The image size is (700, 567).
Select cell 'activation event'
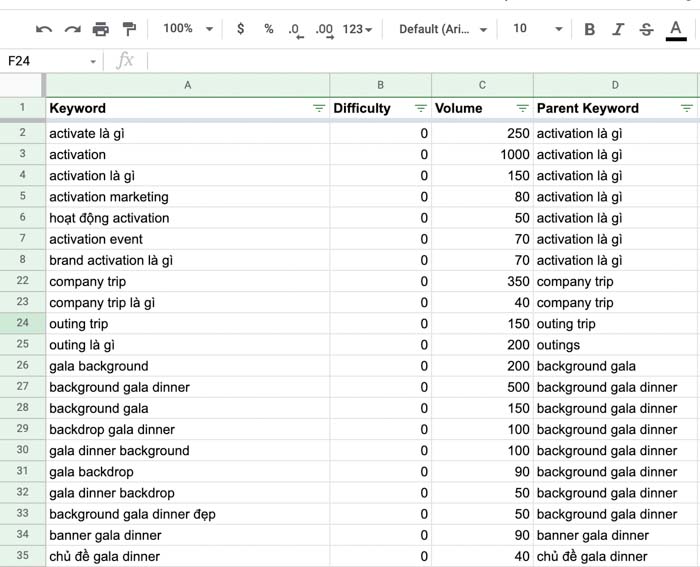(x=188, y=239)
